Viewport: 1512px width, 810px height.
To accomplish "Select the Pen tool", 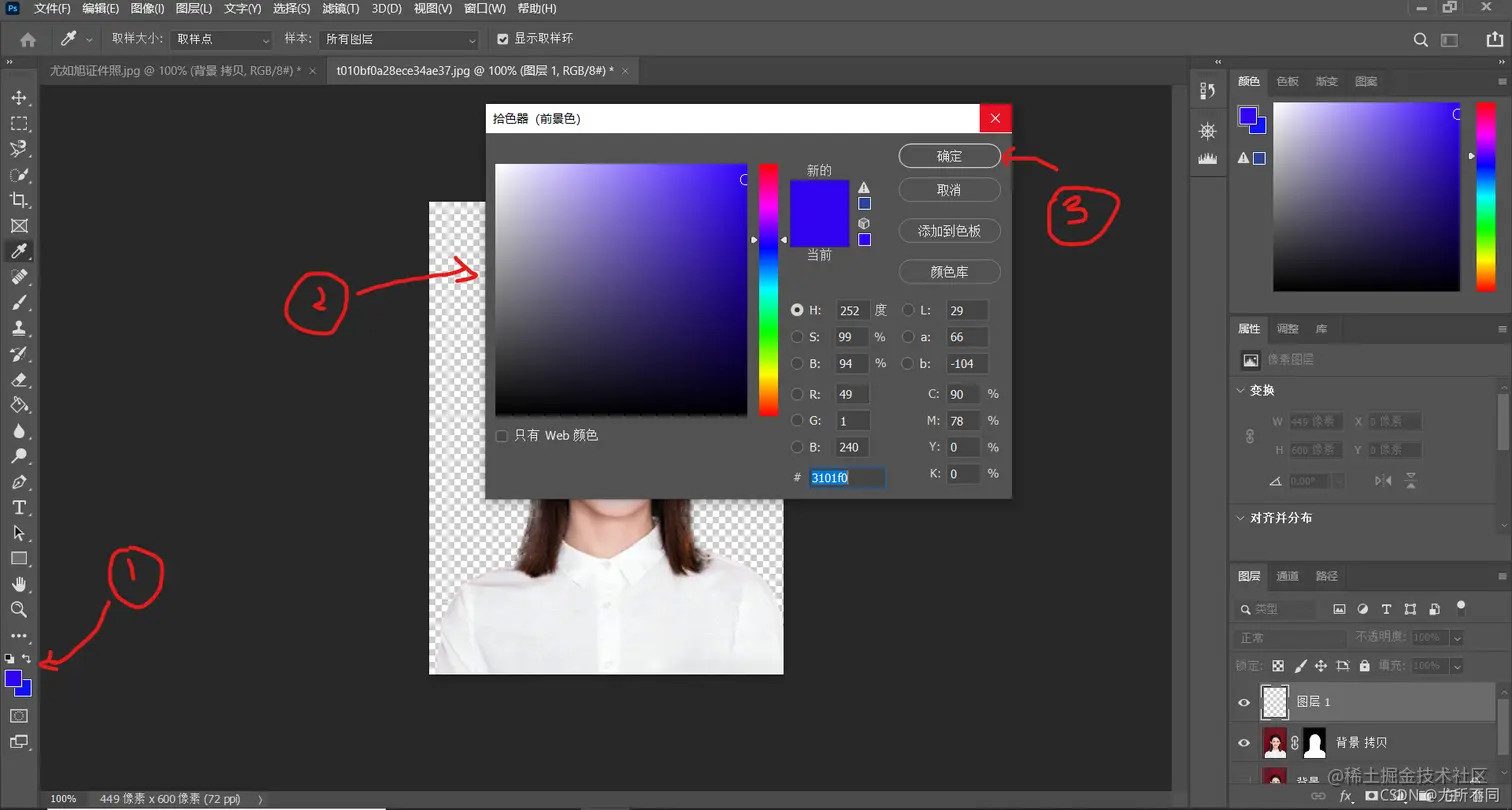I will [x=19, y=482].
